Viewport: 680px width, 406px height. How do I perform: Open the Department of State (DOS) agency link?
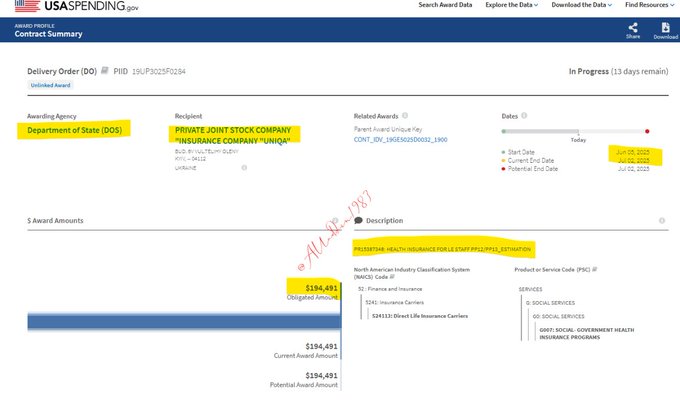click(73, 130)
